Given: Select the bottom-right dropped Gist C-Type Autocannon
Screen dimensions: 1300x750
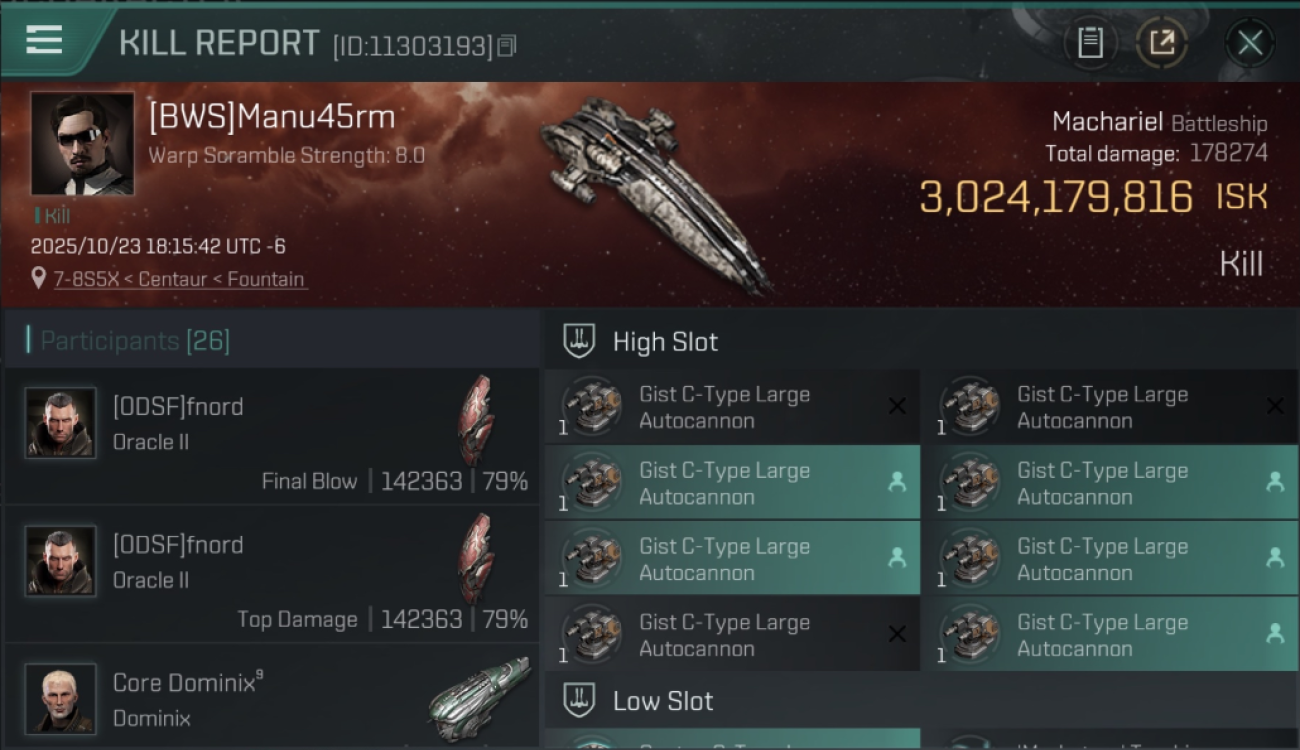Looking at the screenshot, I should pos(1109,635).
